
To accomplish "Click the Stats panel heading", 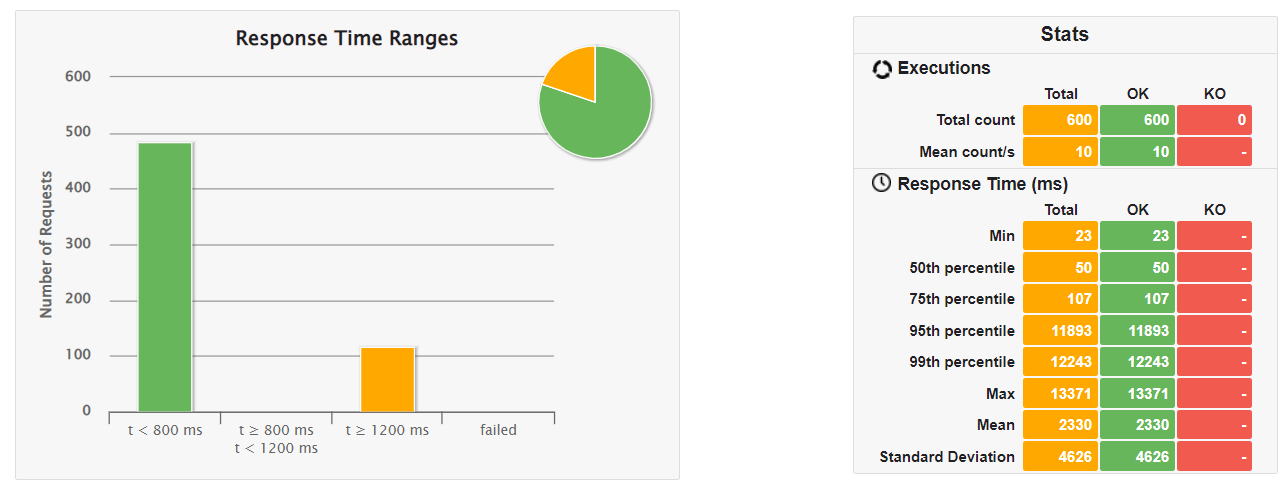I will click(1064, 34).
